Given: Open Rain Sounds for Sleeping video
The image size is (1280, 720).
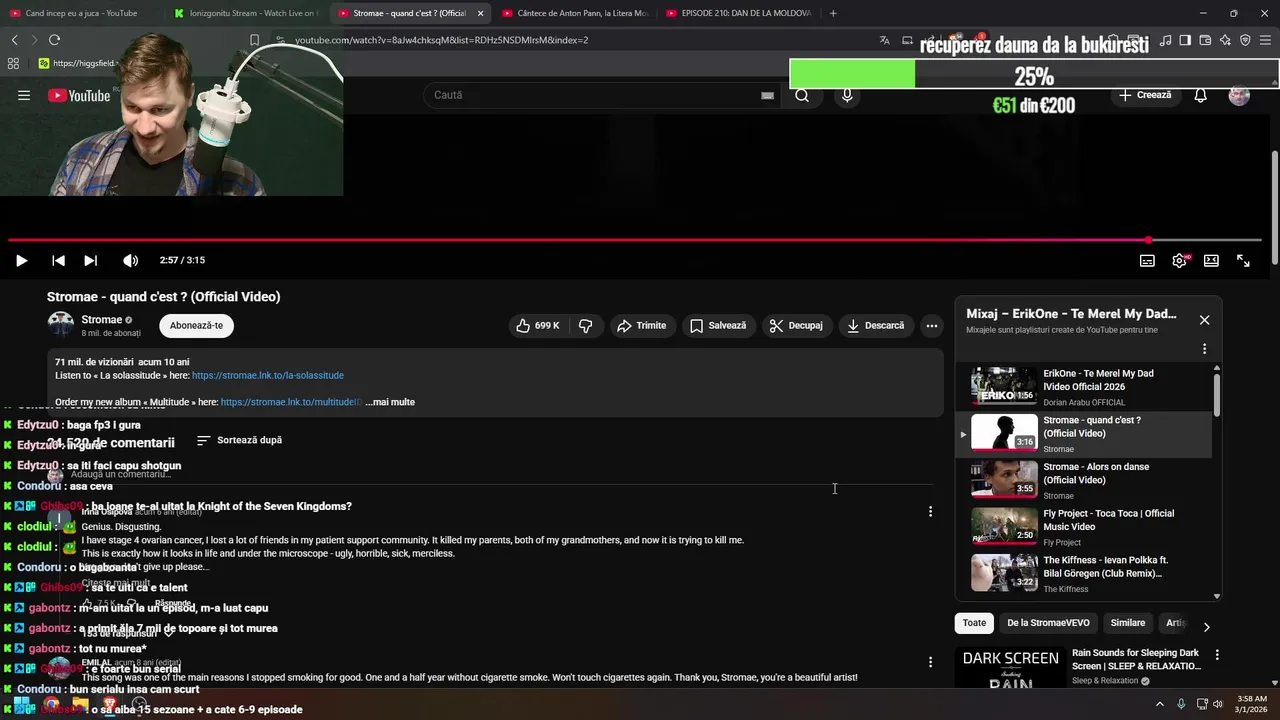Looking at the screenshot, I should pyautogui.click(x=1136, y=659).
